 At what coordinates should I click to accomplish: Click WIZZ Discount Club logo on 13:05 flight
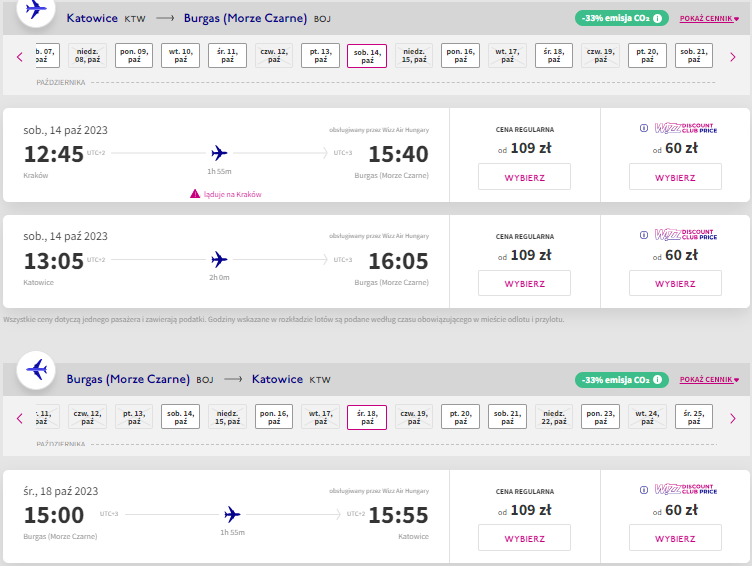pyautogui.click(x=686, y=235)
